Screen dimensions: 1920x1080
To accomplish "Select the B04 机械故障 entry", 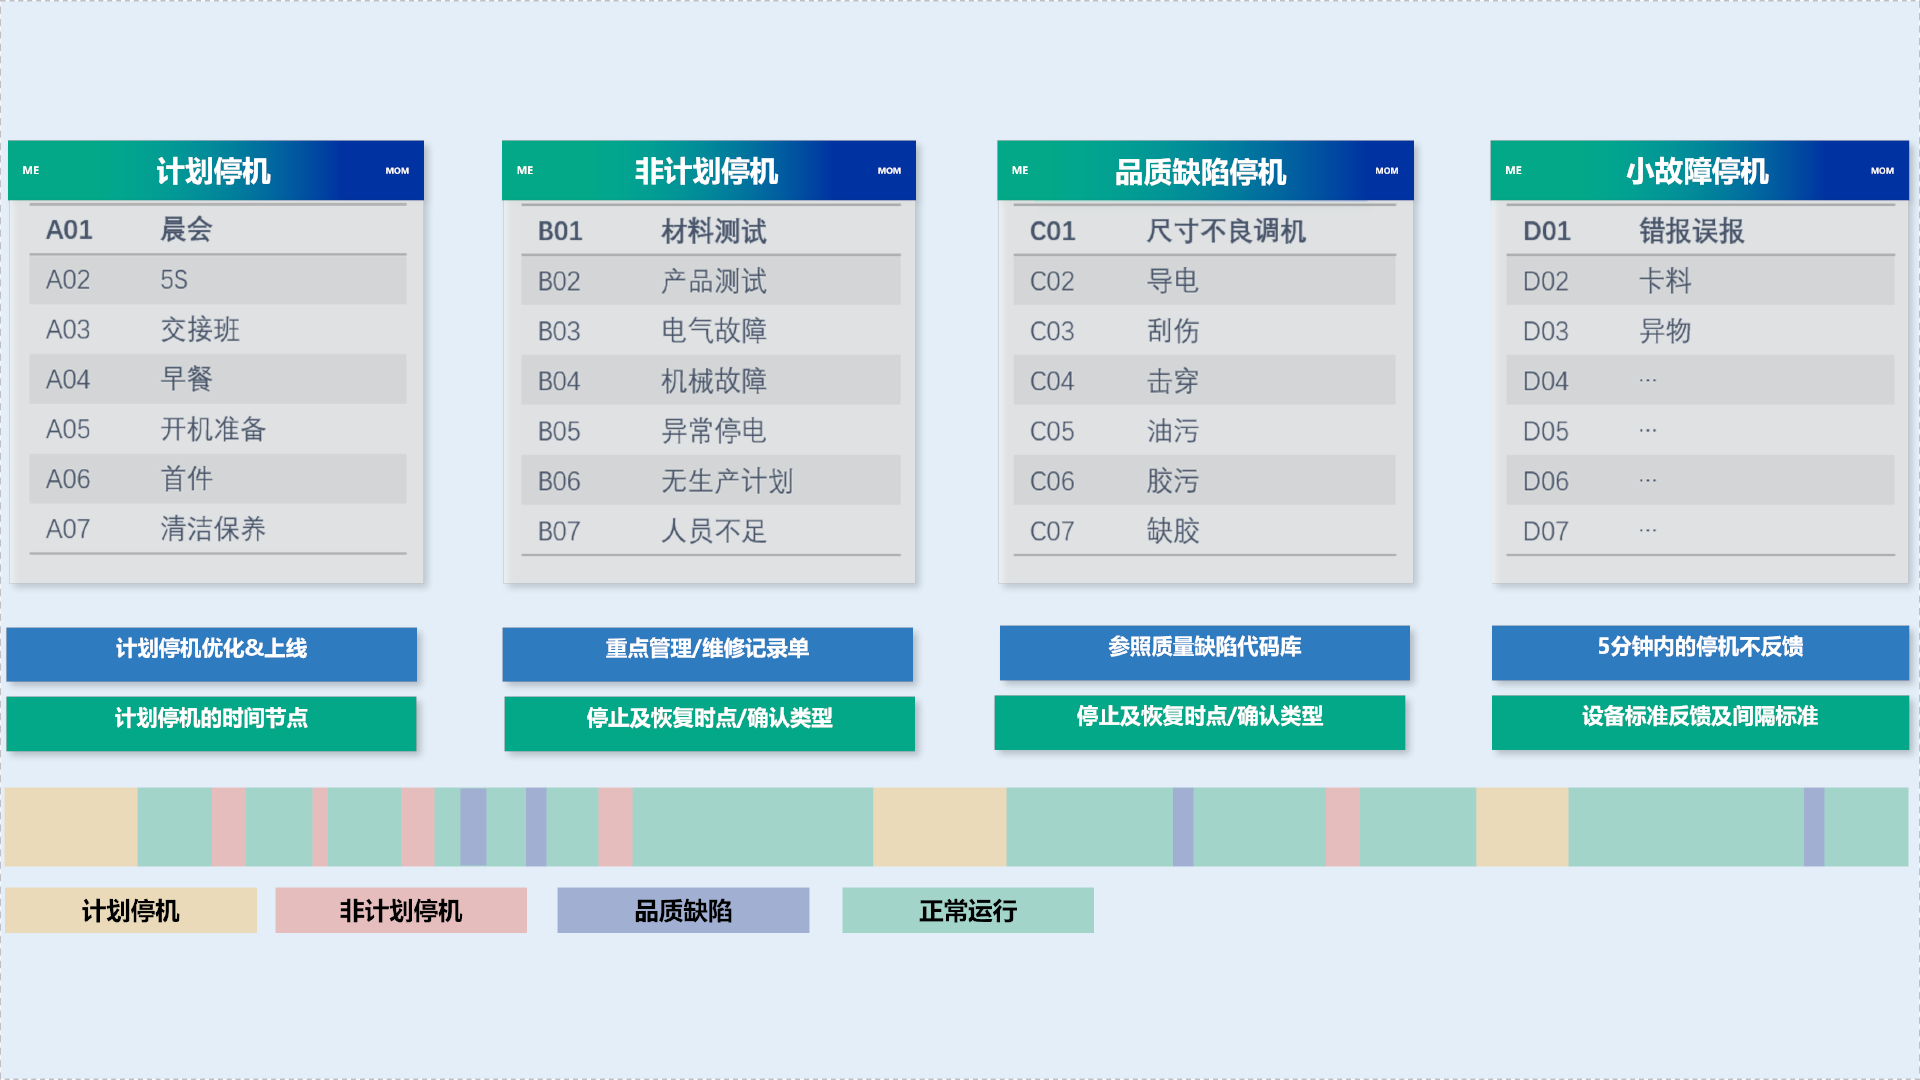I will tap(709, 380).
